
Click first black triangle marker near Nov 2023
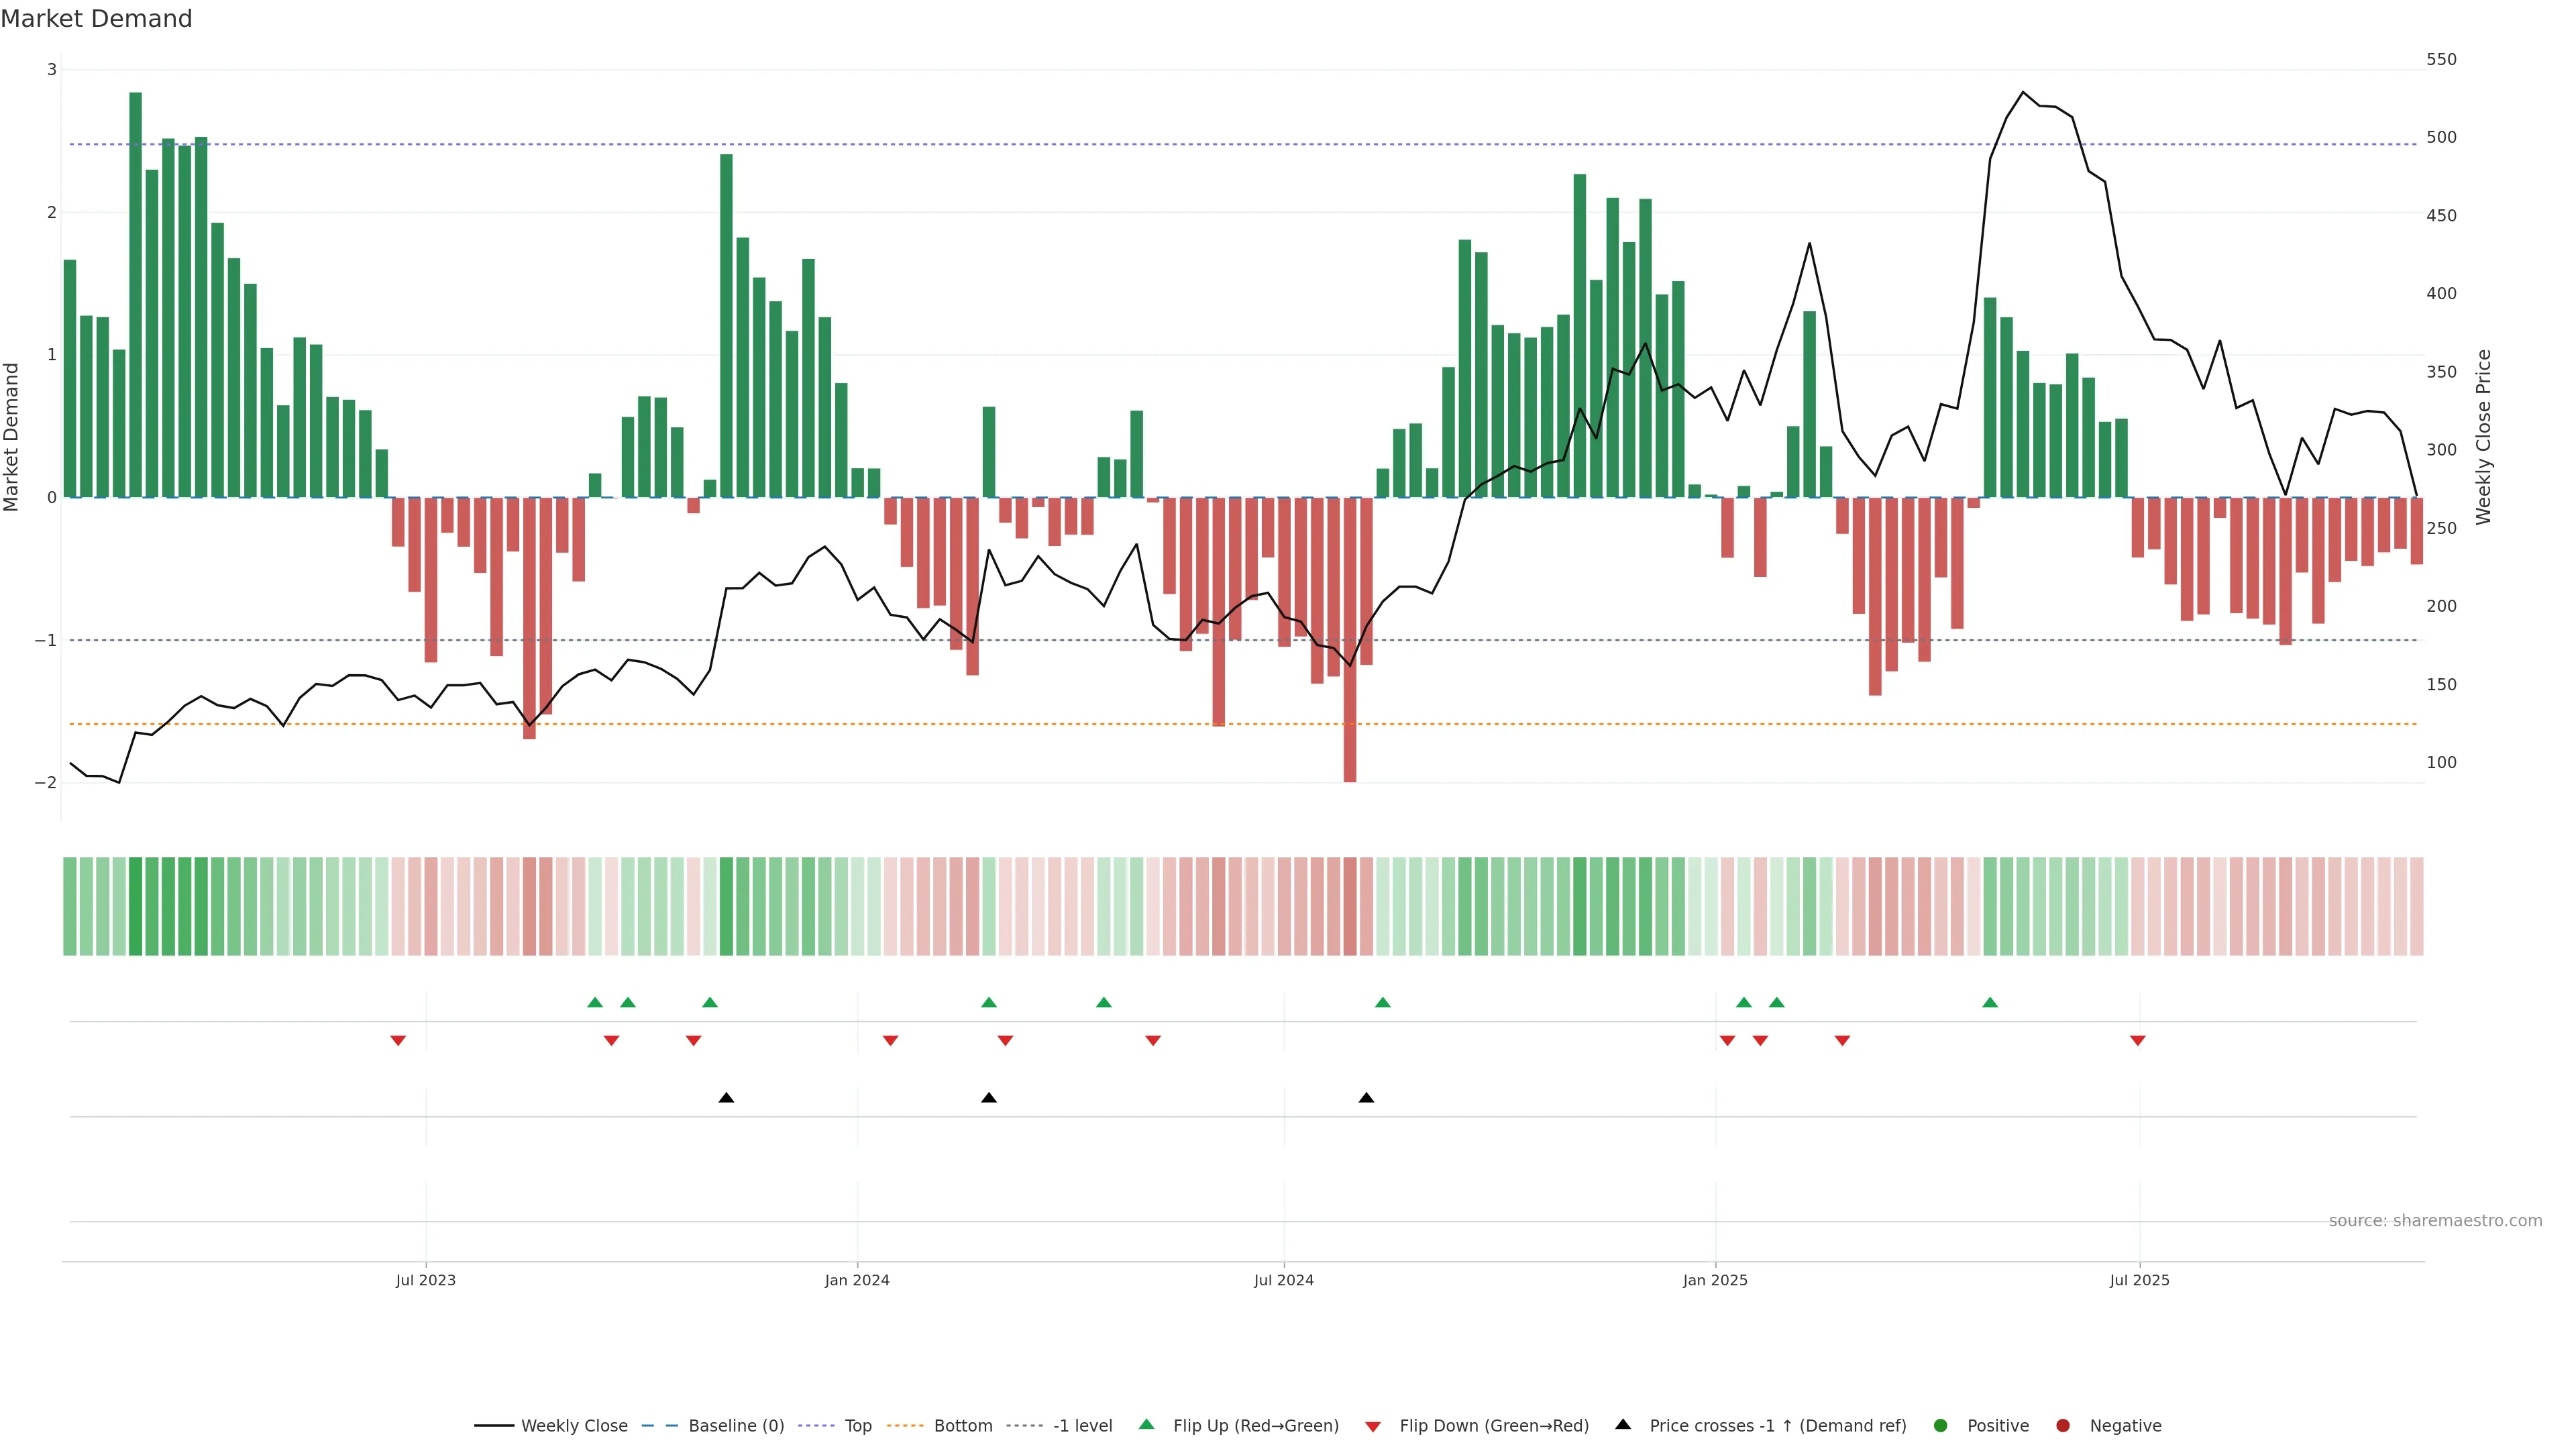[726, 1098]
